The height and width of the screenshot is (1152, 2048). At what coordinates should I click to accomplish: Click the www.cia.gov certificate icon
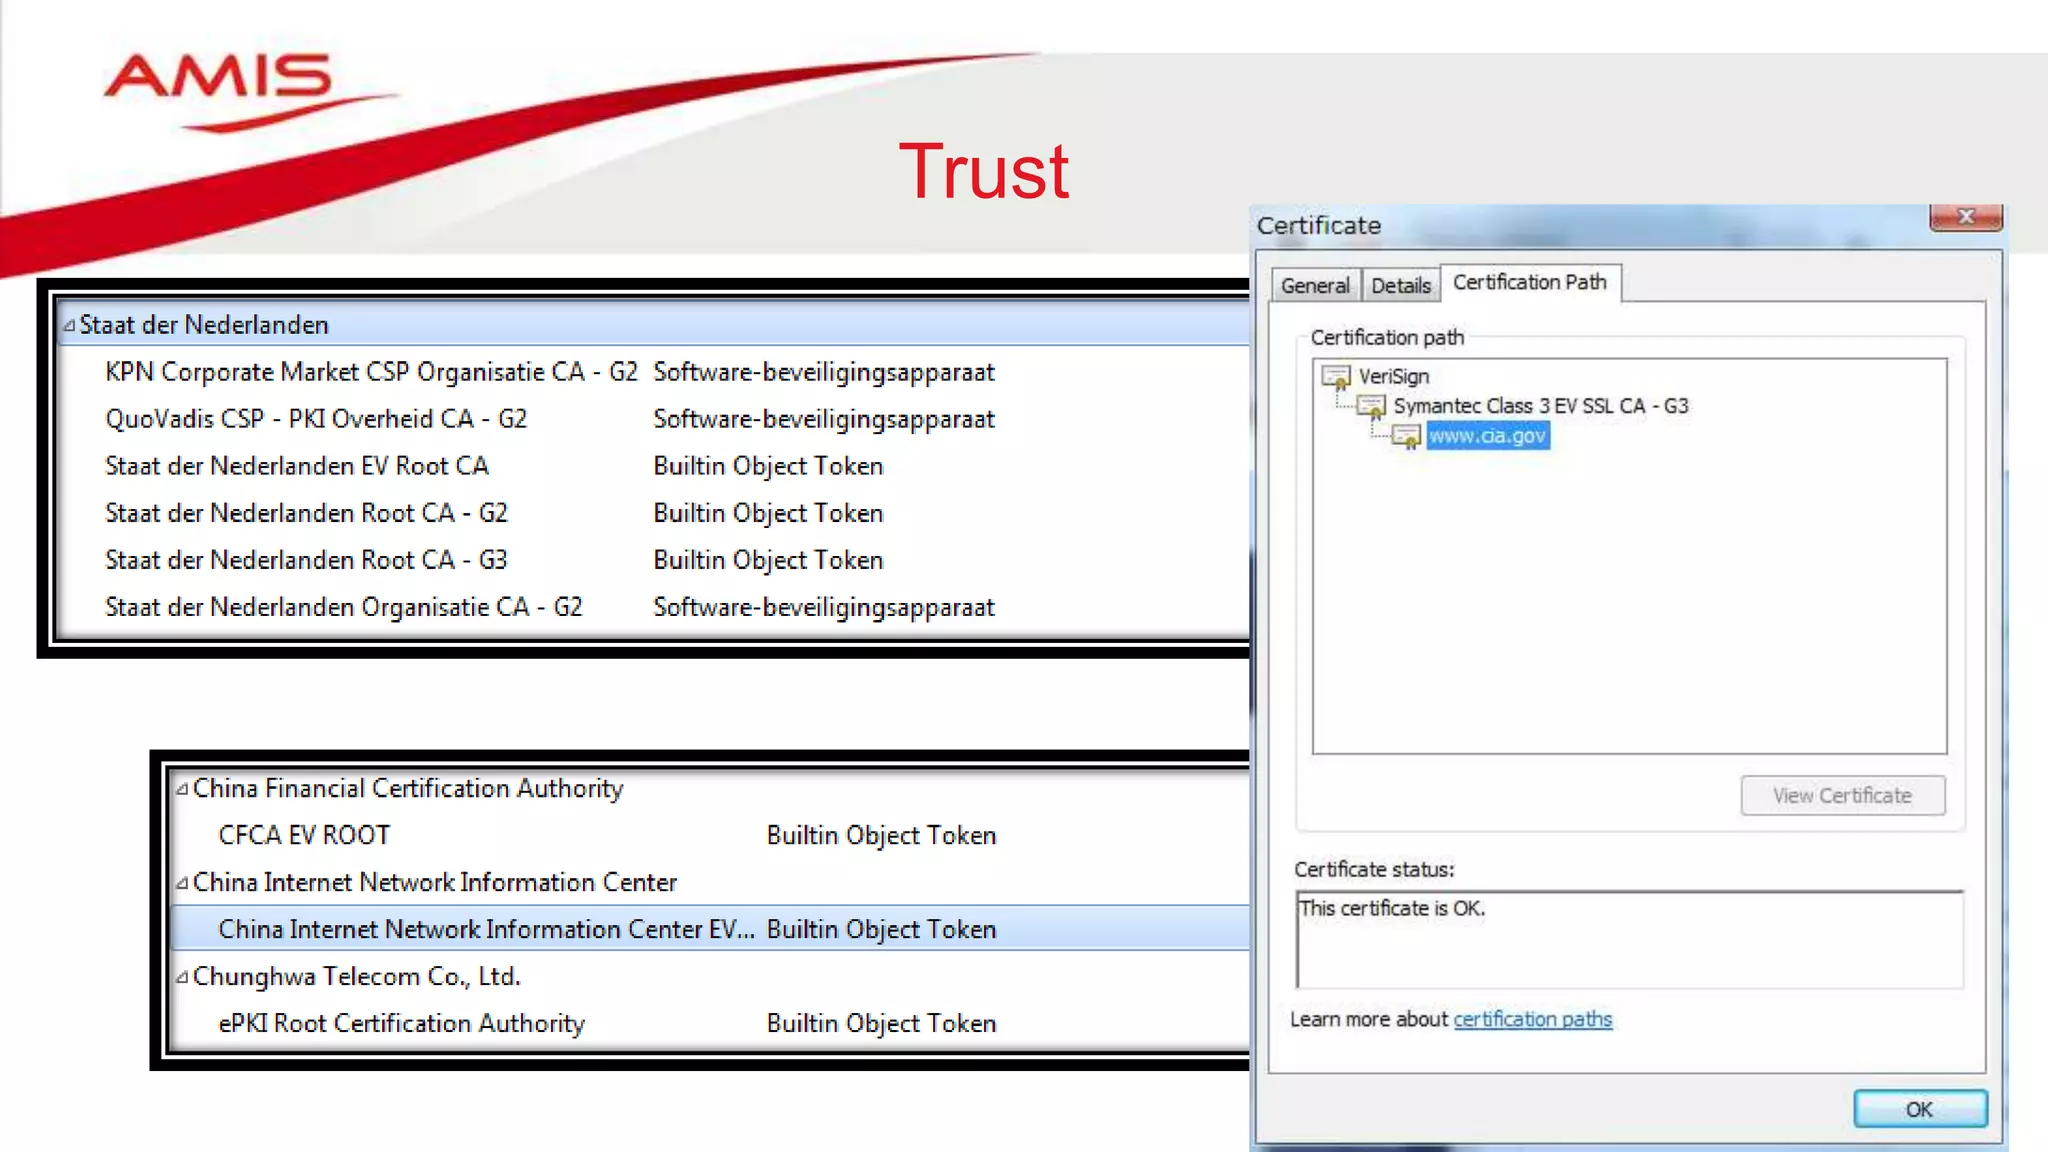(1406, 437)
